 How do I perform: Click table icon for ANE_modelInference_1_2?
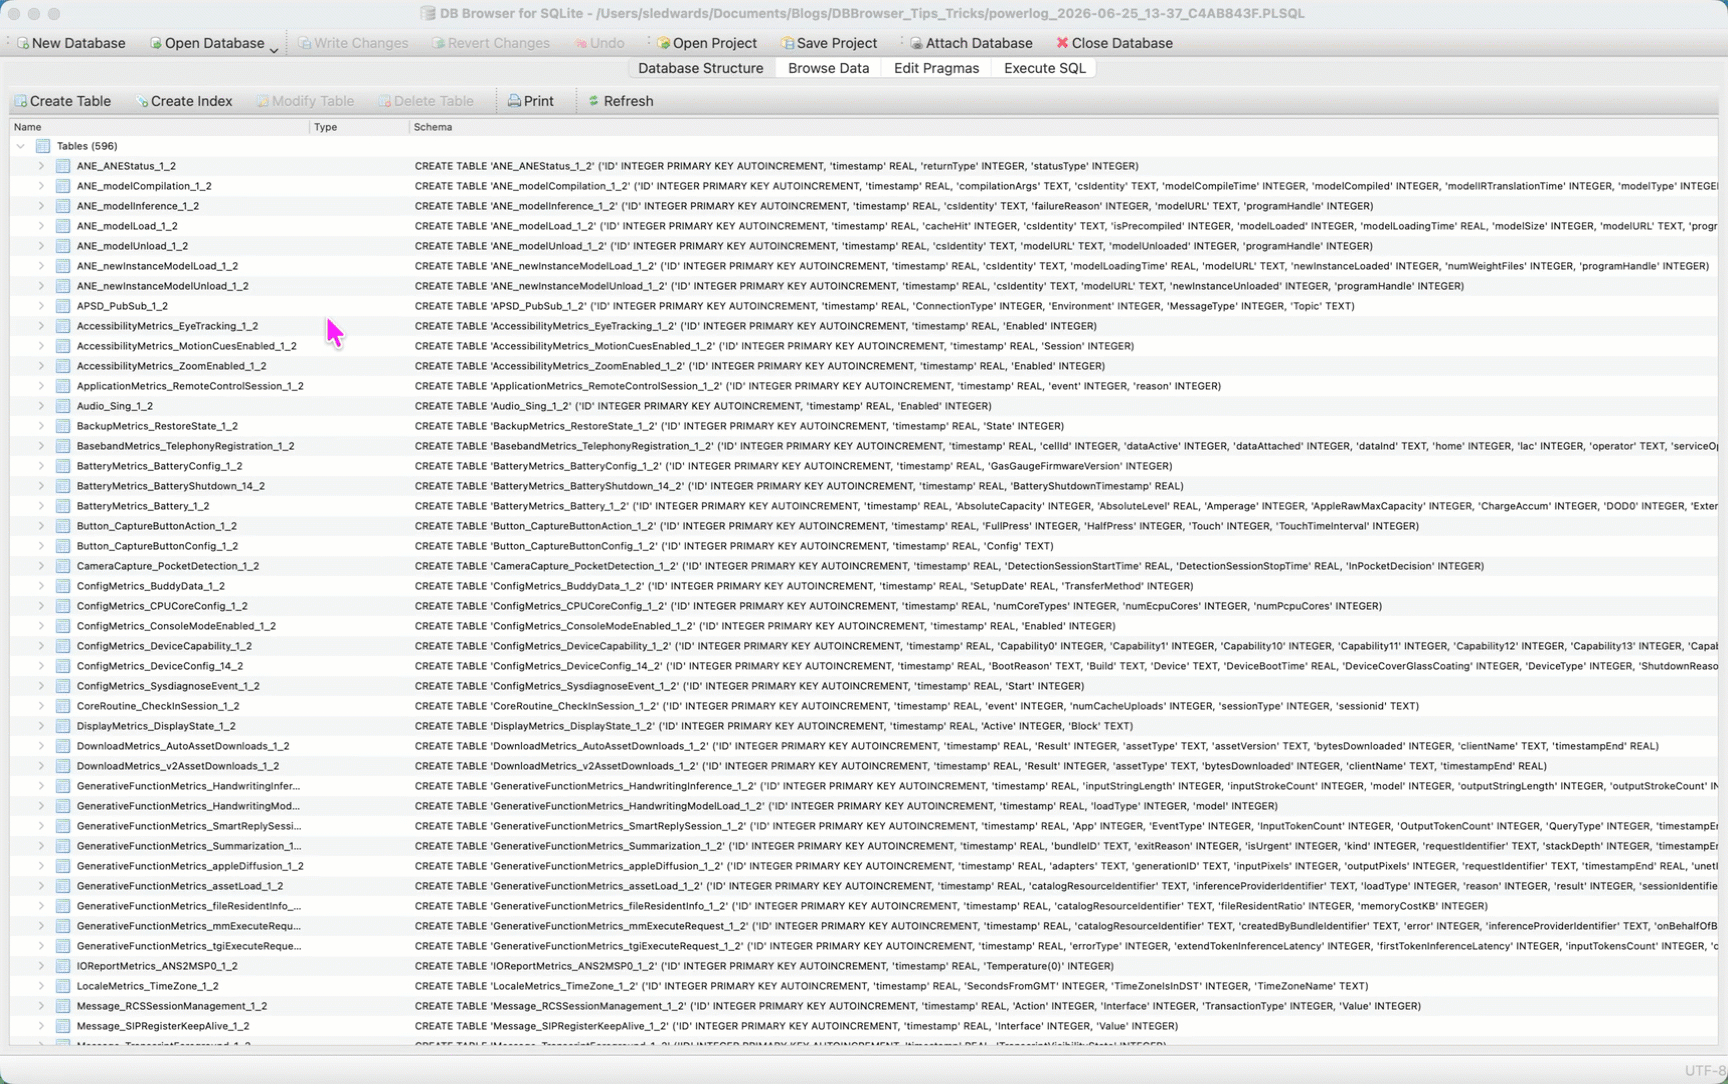(63, 206)
